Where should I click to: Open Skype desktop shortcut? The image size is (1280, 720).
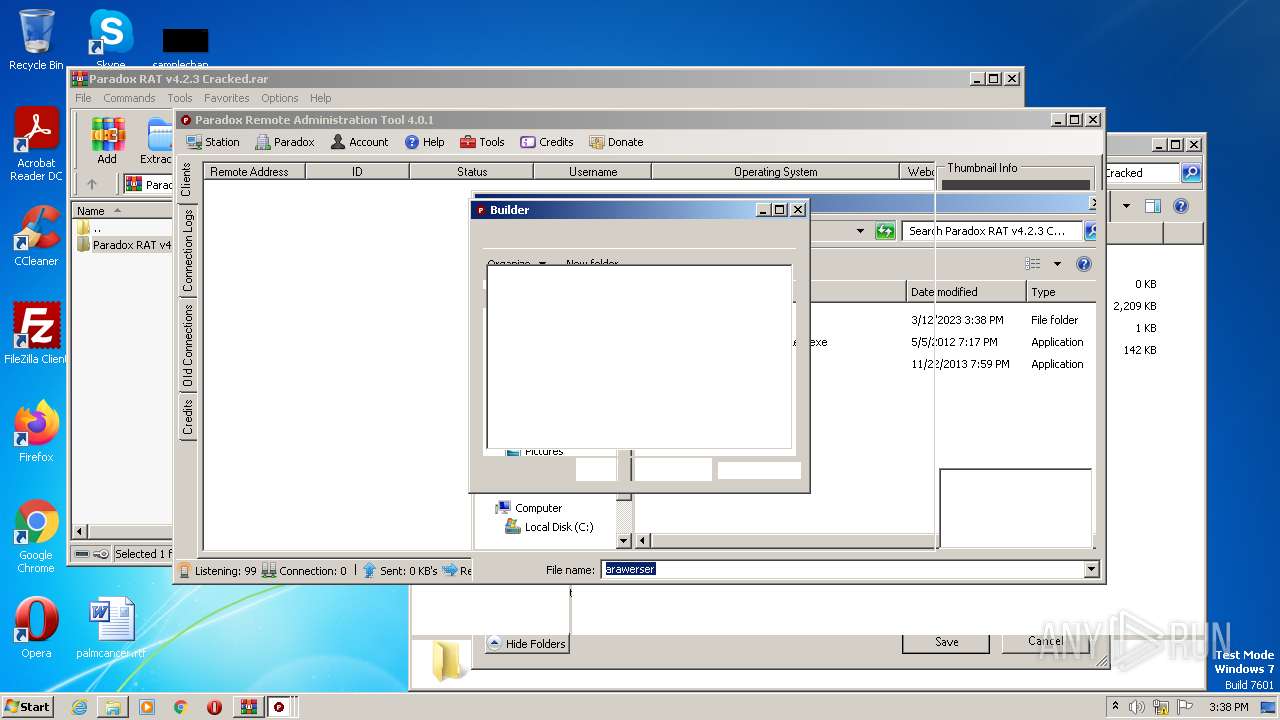pyautogui.click(x=110, y=40)
